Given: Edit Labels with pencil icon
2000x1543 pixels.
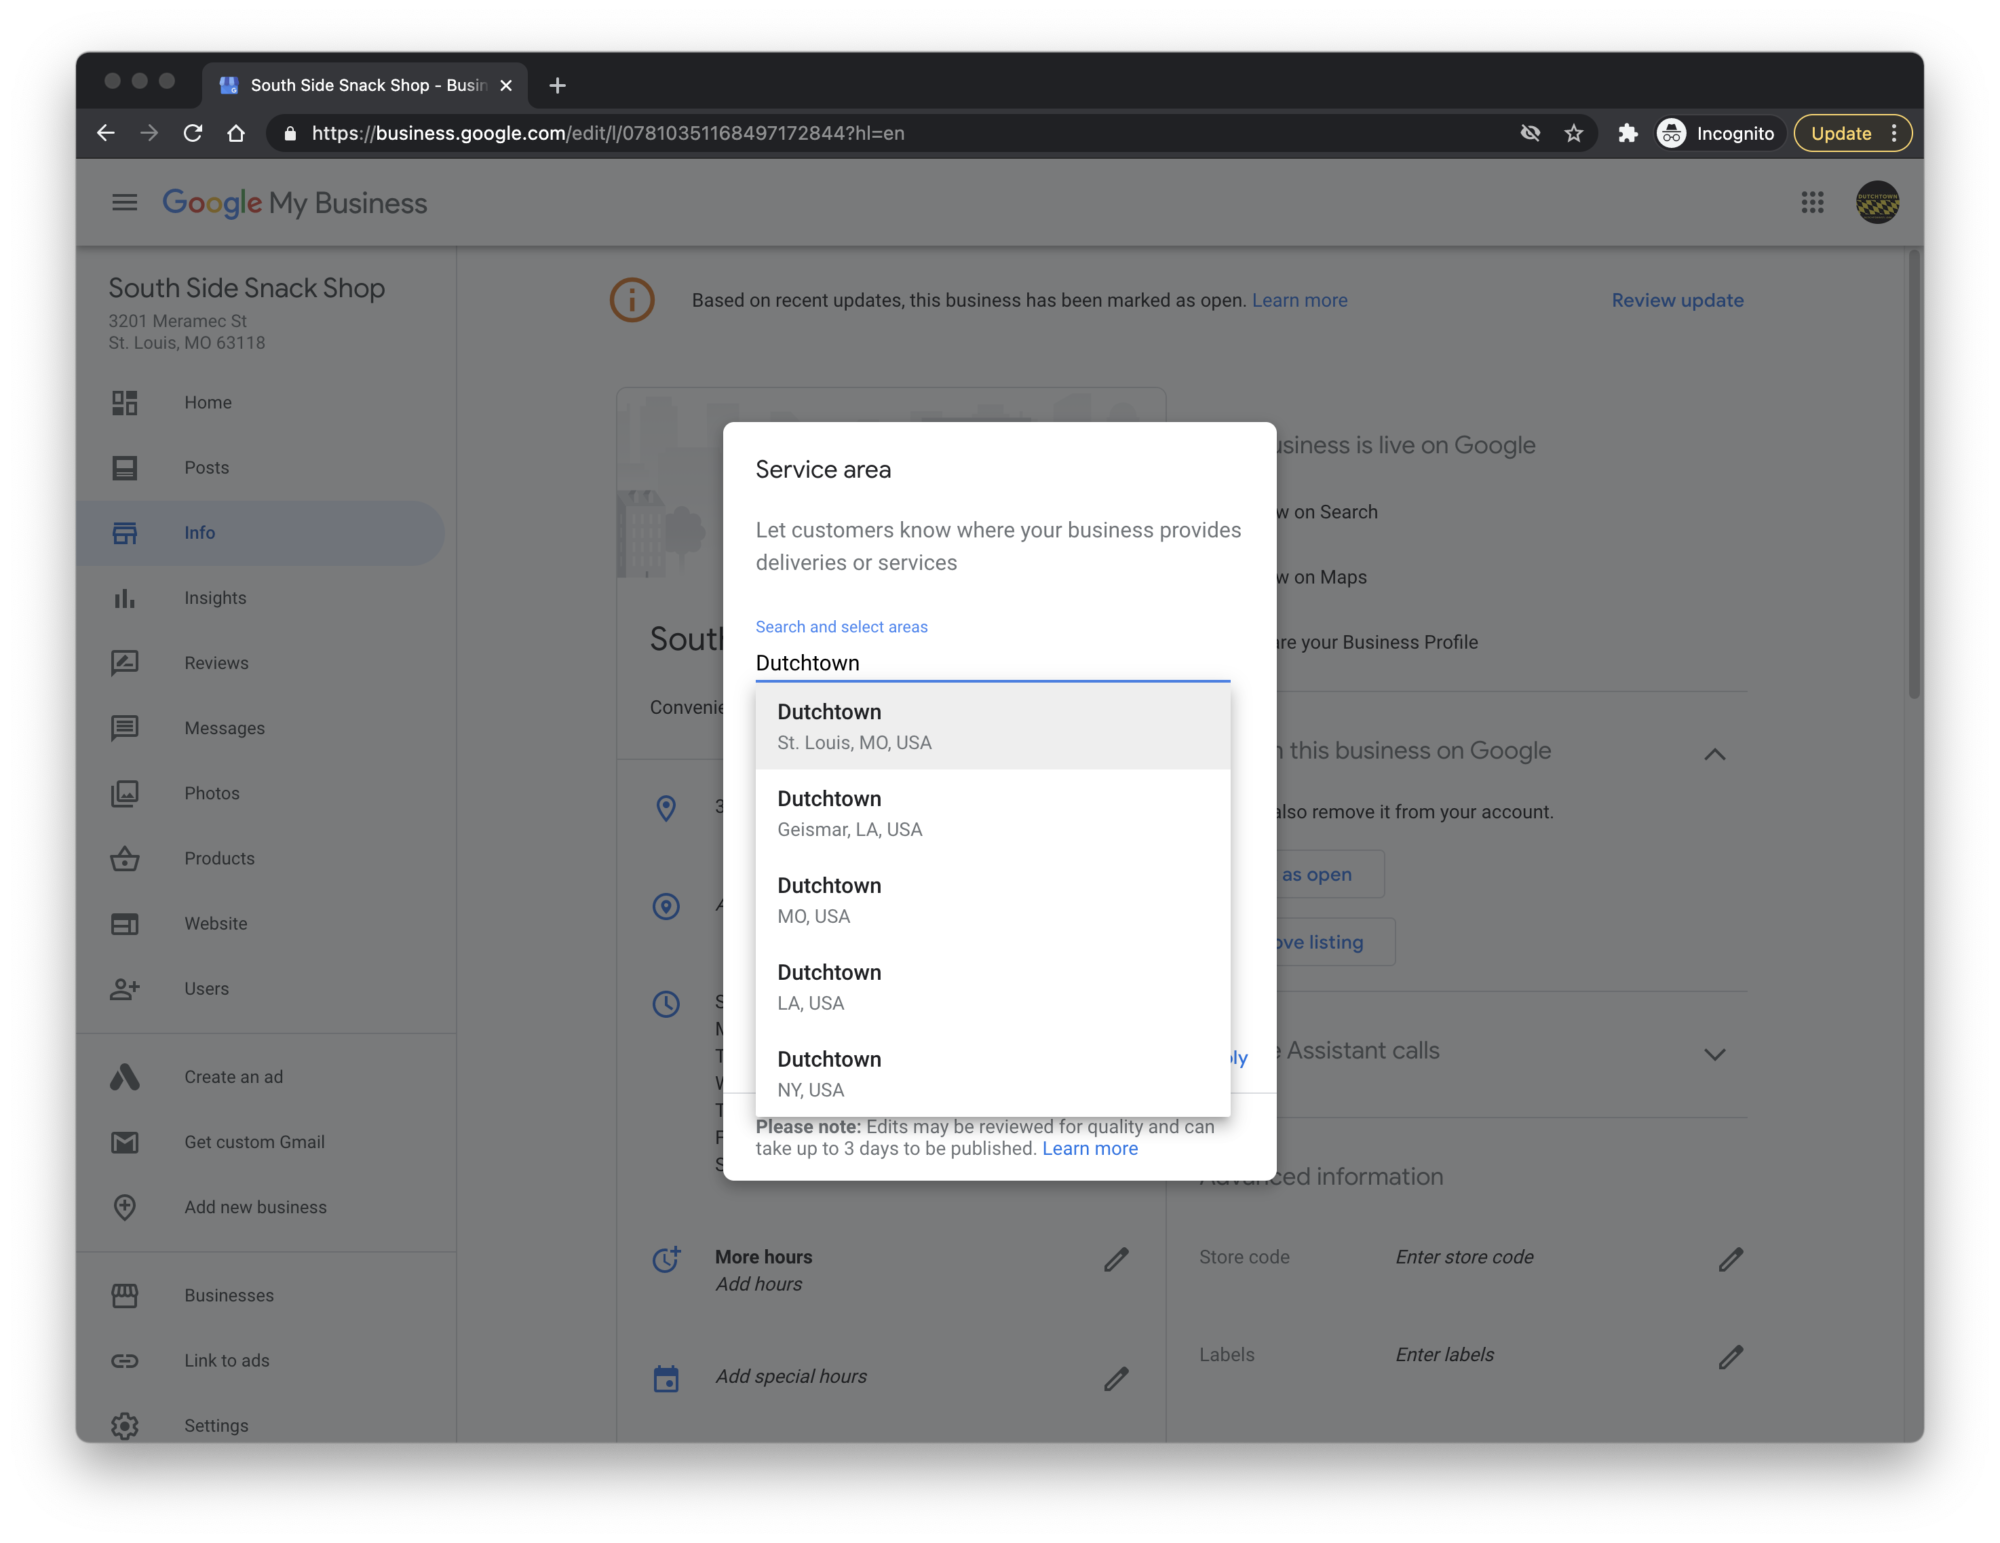Looking at the screenshot, I should pyautogui.click(x=1731, y=1357).
